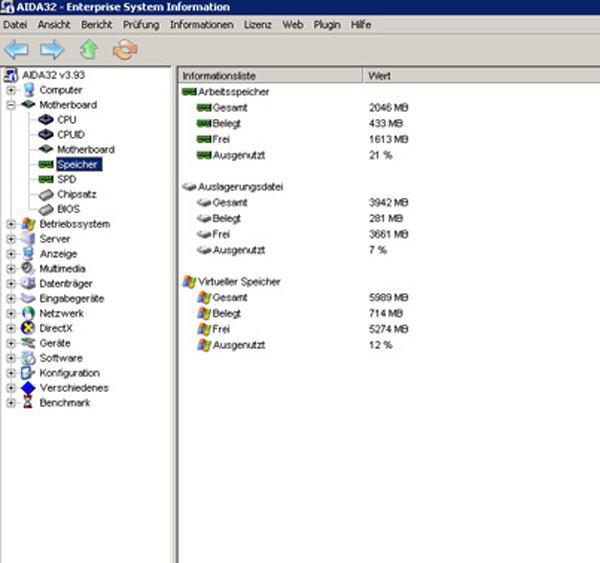
Task: Select the Virtueller Speicher group row
Action: click(x=239, y=282)
